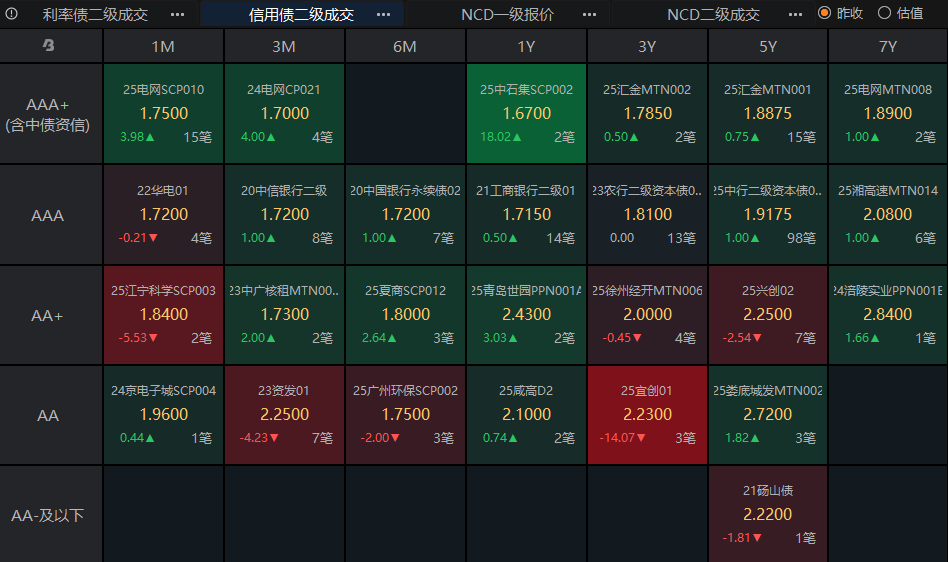Select the 昨收 radio option
948x562 pixels.
coord(840,13)
